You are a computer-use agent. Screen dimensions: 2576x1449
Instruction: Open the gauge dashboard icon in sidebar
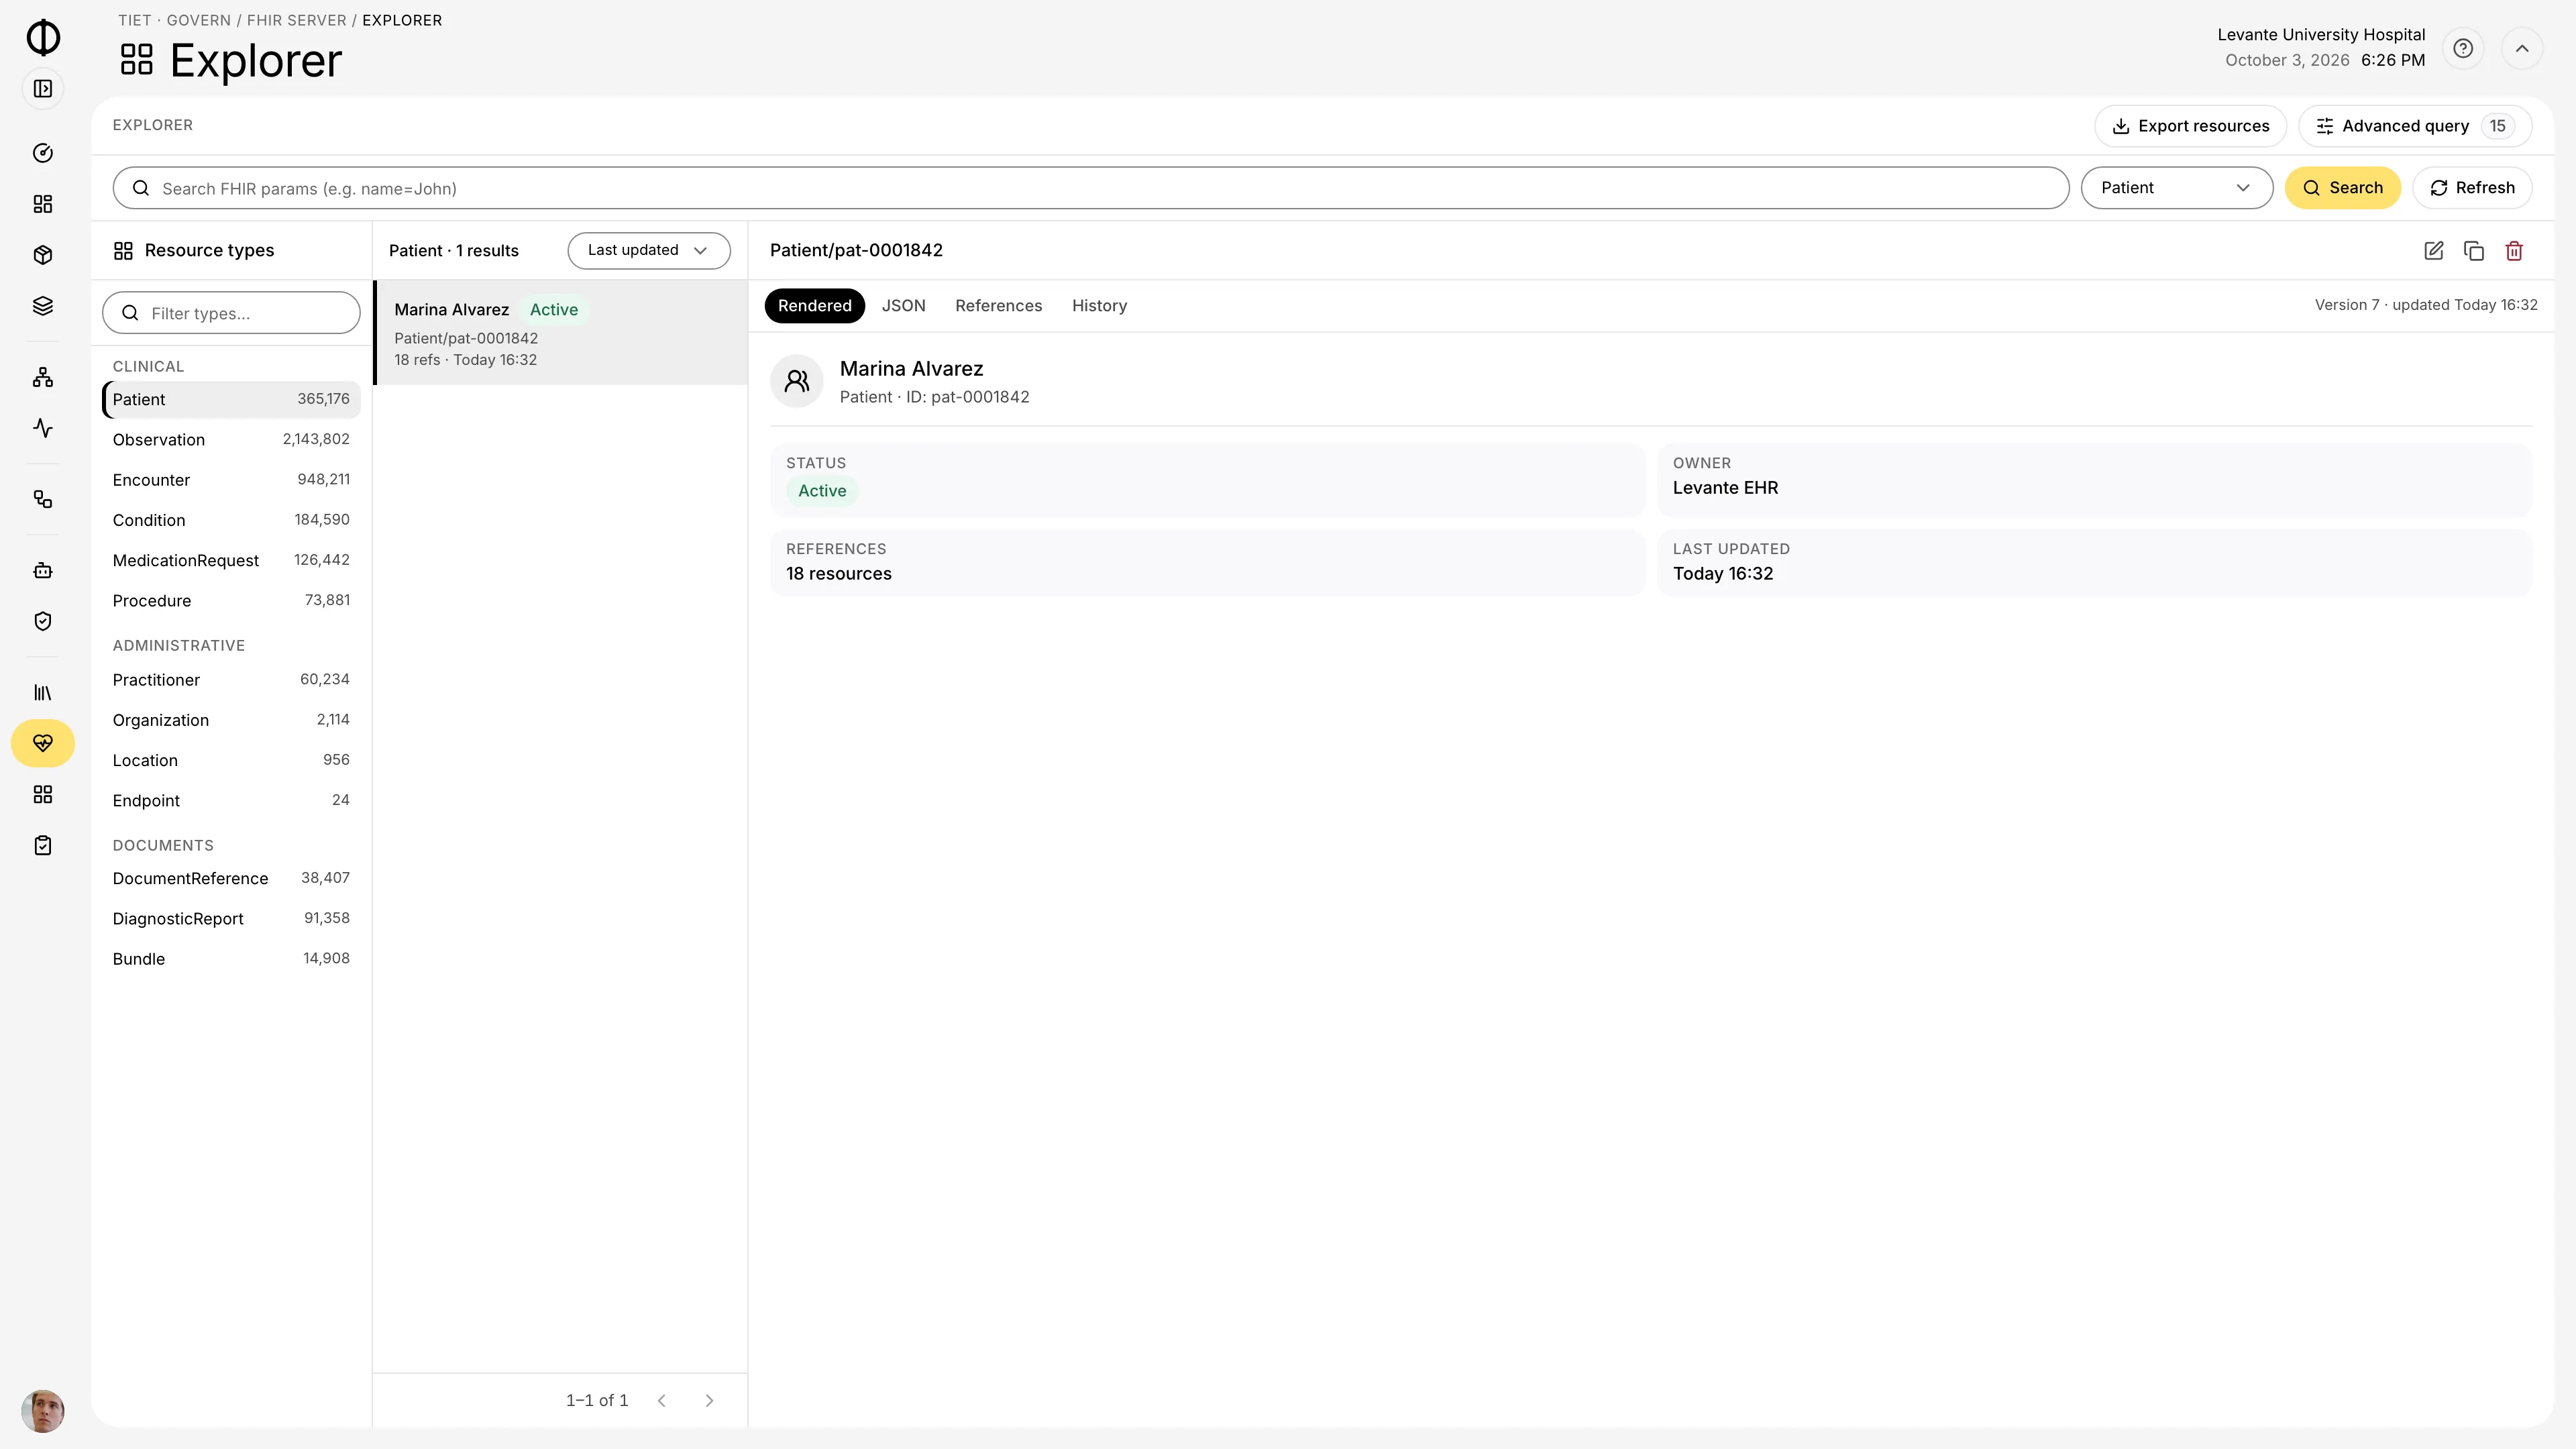[43, 153]
